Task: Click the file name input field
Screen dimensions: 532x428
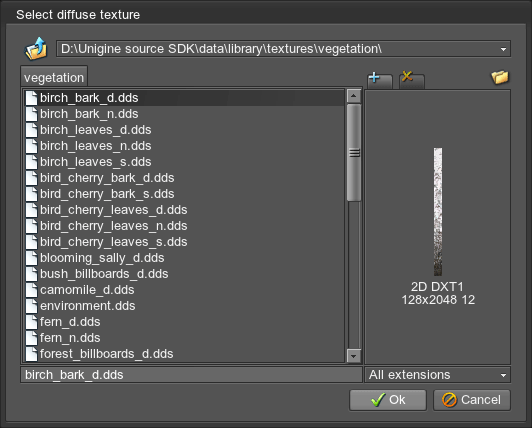Action: click(191, 375)
